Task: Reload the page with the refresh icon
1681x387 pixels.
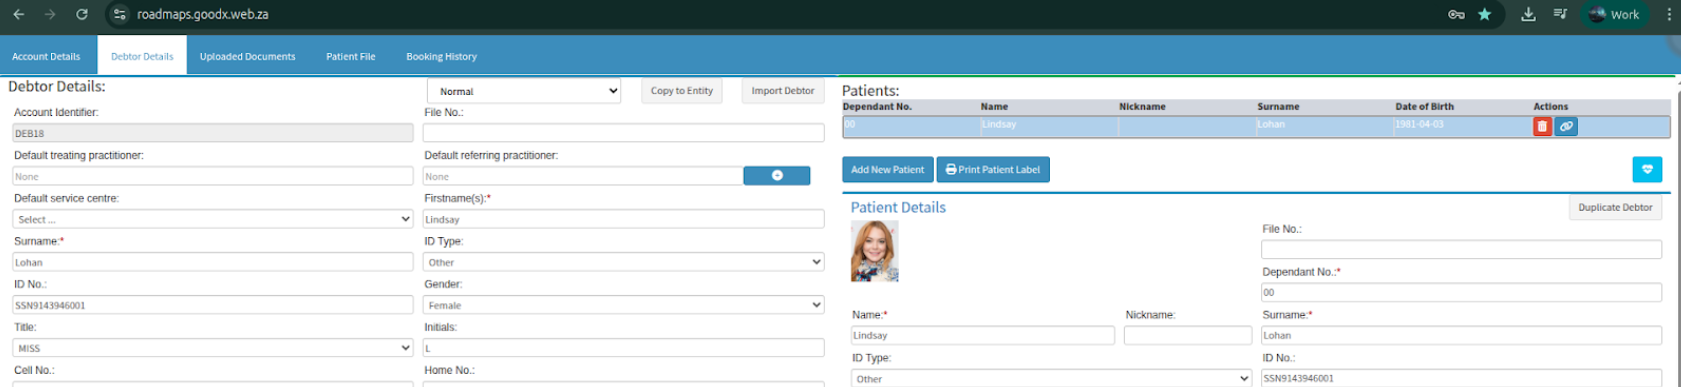Action: [82, 14]
